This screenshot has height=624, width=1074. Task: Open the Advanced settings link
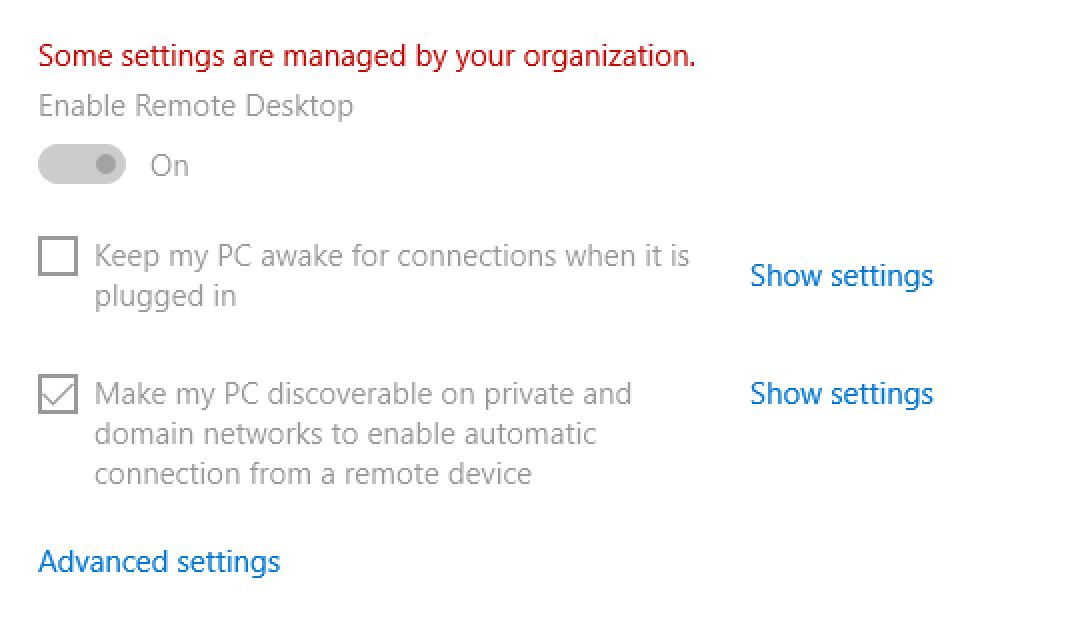(x=159, y=562)
